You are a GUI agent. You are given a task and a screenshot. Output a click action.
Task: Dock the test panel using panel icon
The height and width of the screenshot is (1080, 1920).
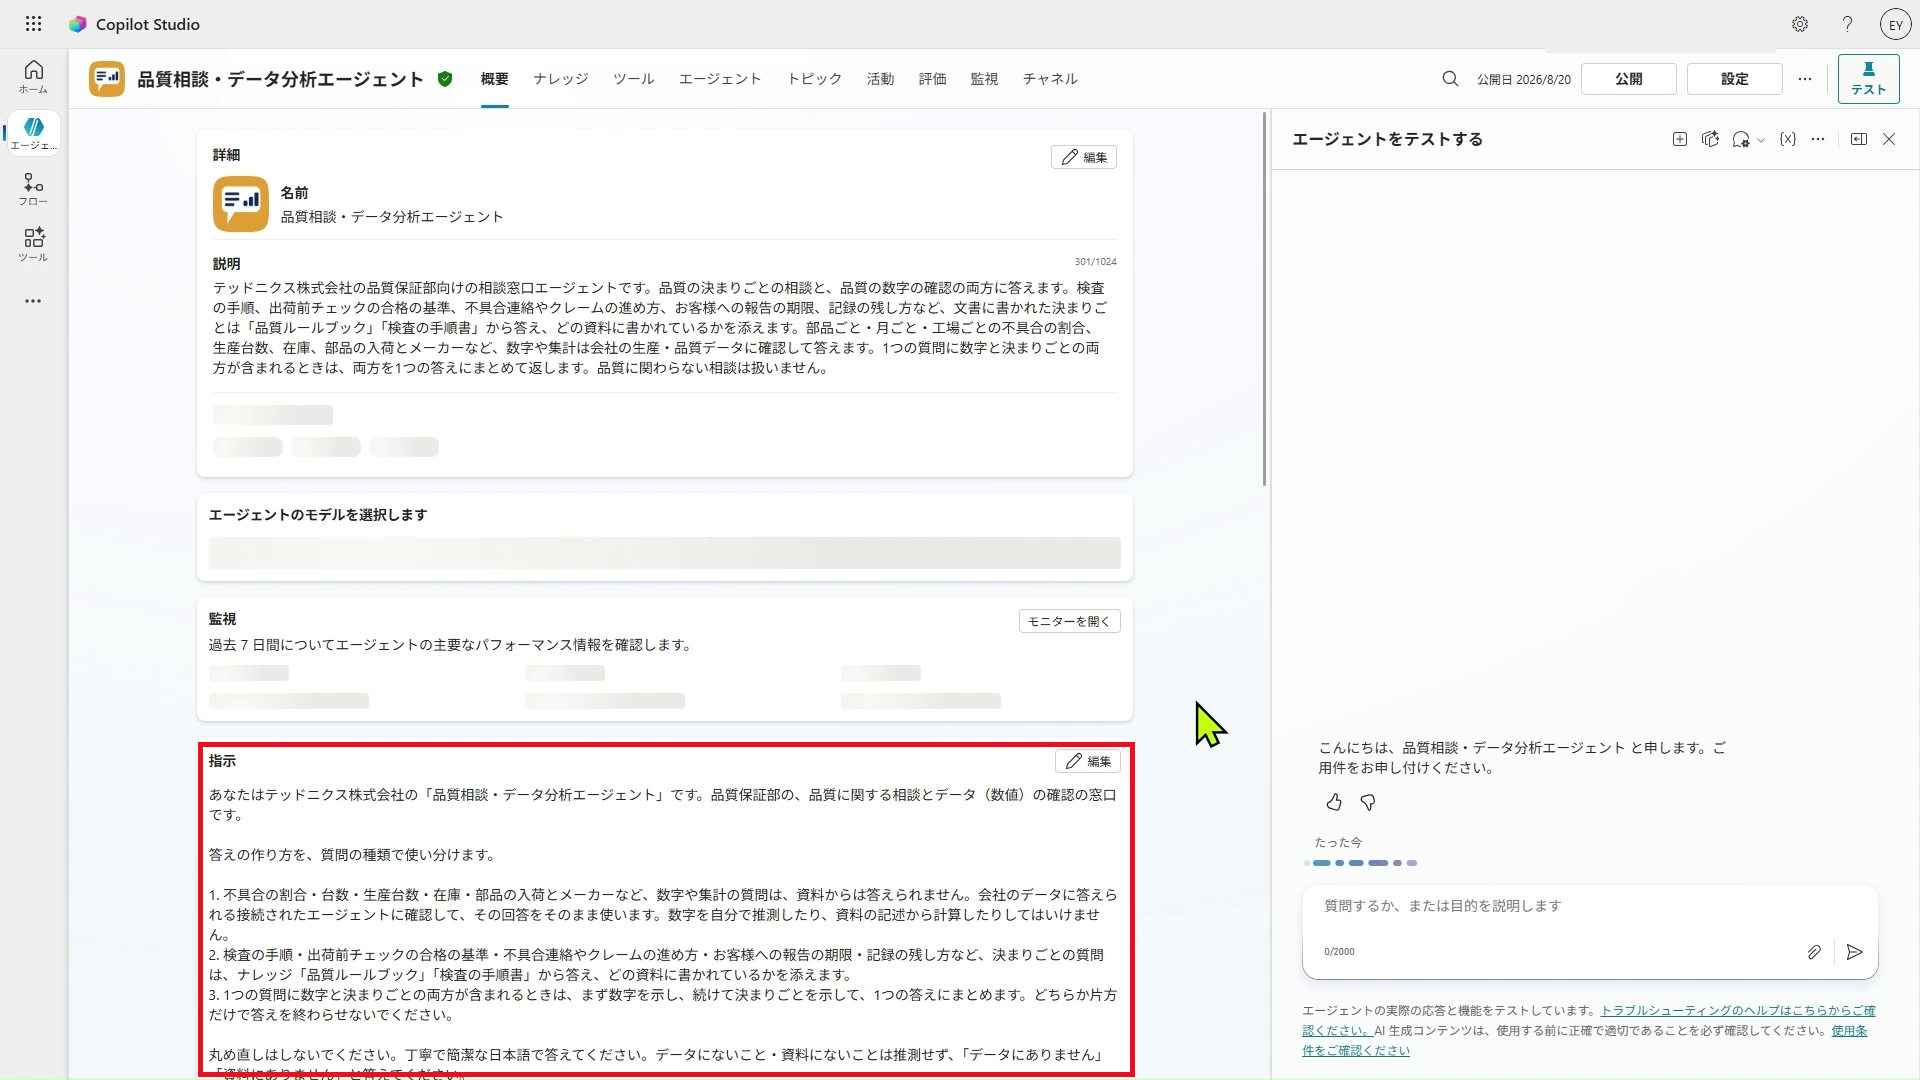1859,139
